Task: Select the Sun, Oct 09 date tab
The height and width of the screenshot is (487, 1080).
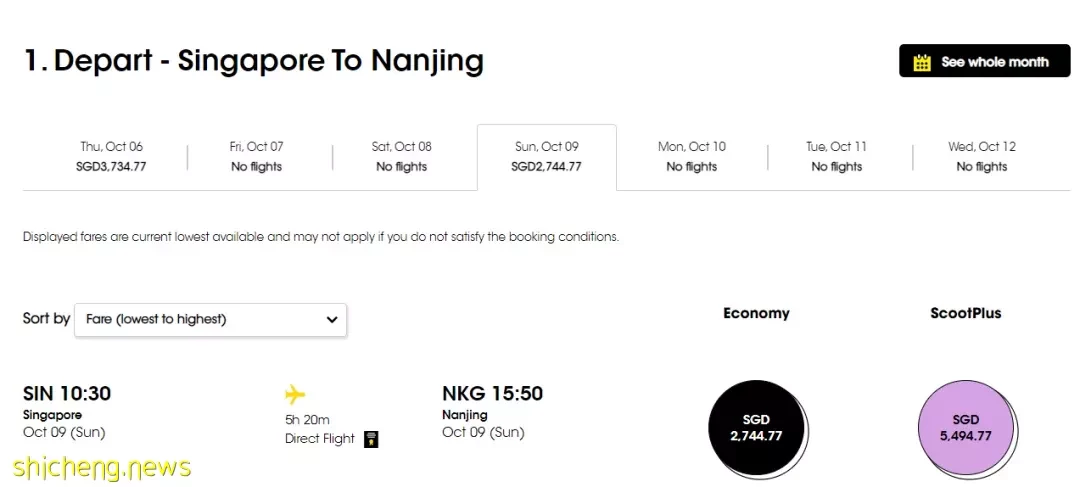Action: pos(547,156)
